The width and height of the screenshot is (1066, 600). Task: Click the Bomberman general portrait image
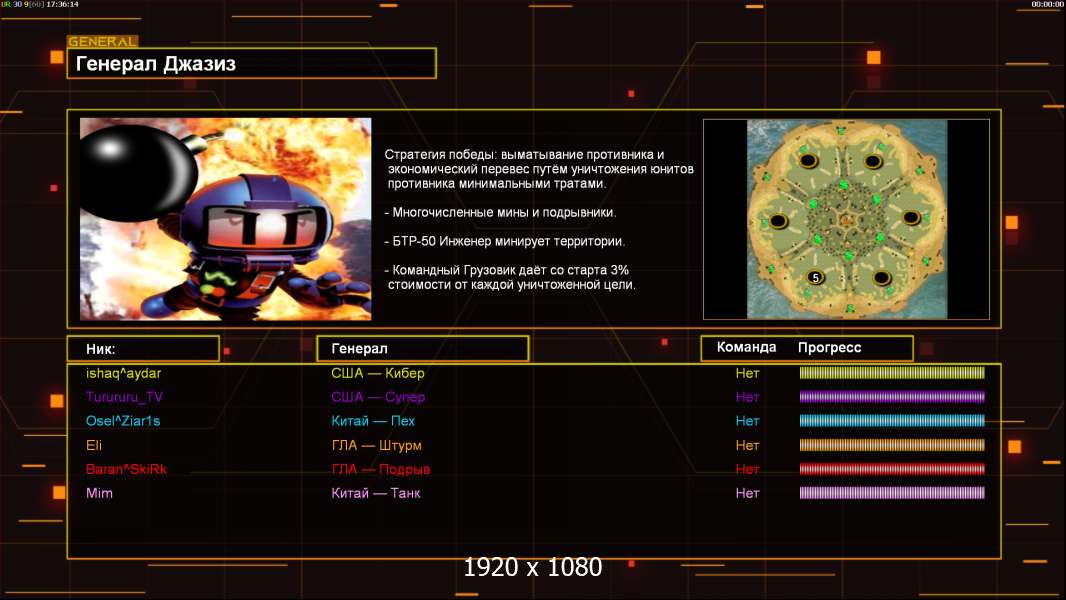coord(226,219)
